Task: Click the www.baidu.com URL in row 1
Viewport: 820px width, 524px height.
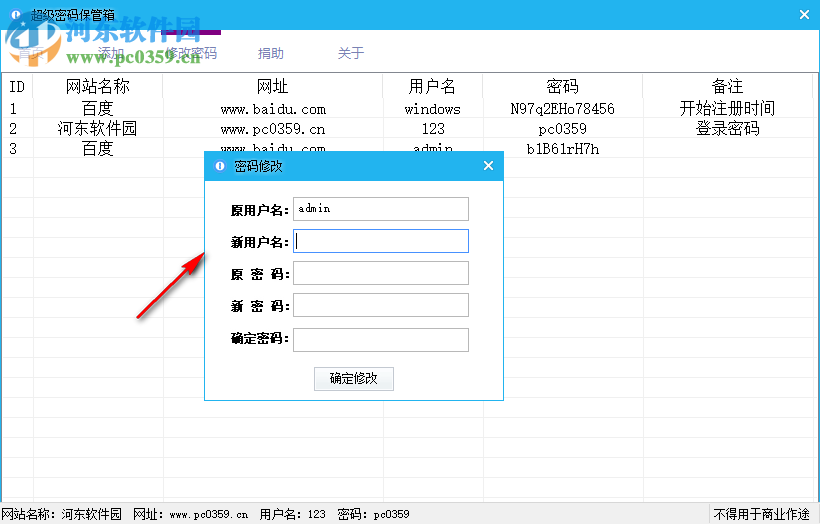Action: [273, 109]
